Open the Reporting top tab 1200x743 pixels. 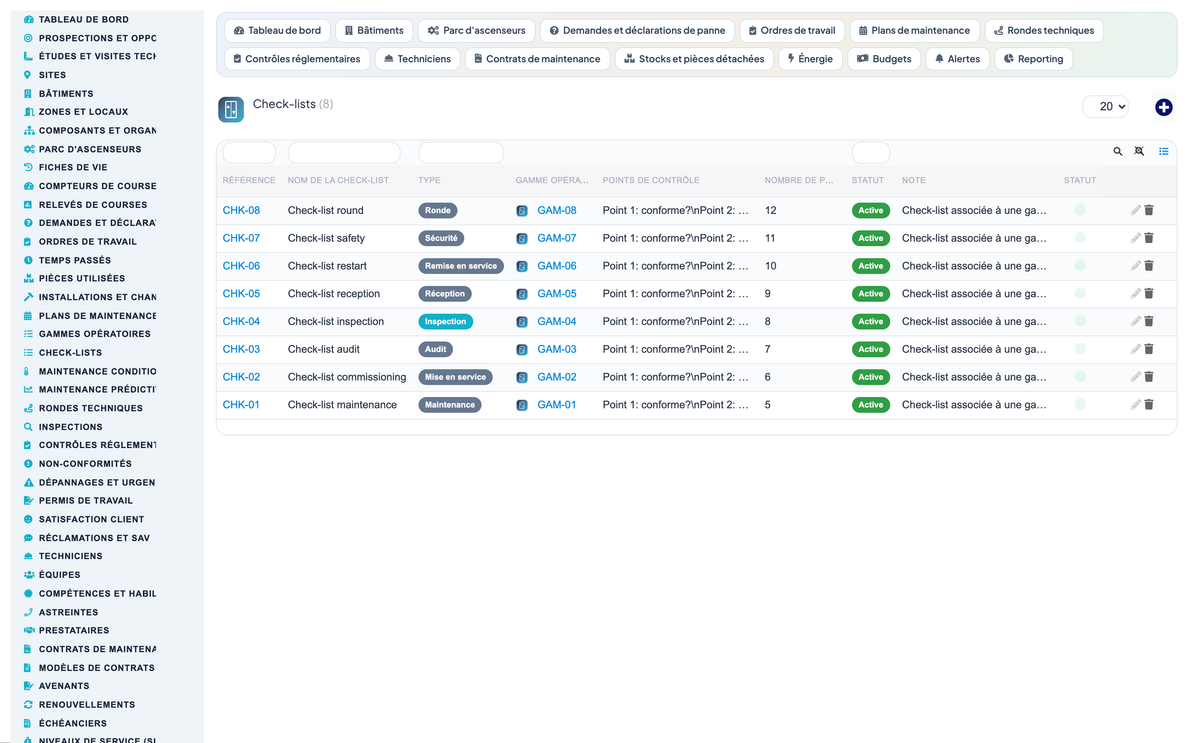point(1033,59)
